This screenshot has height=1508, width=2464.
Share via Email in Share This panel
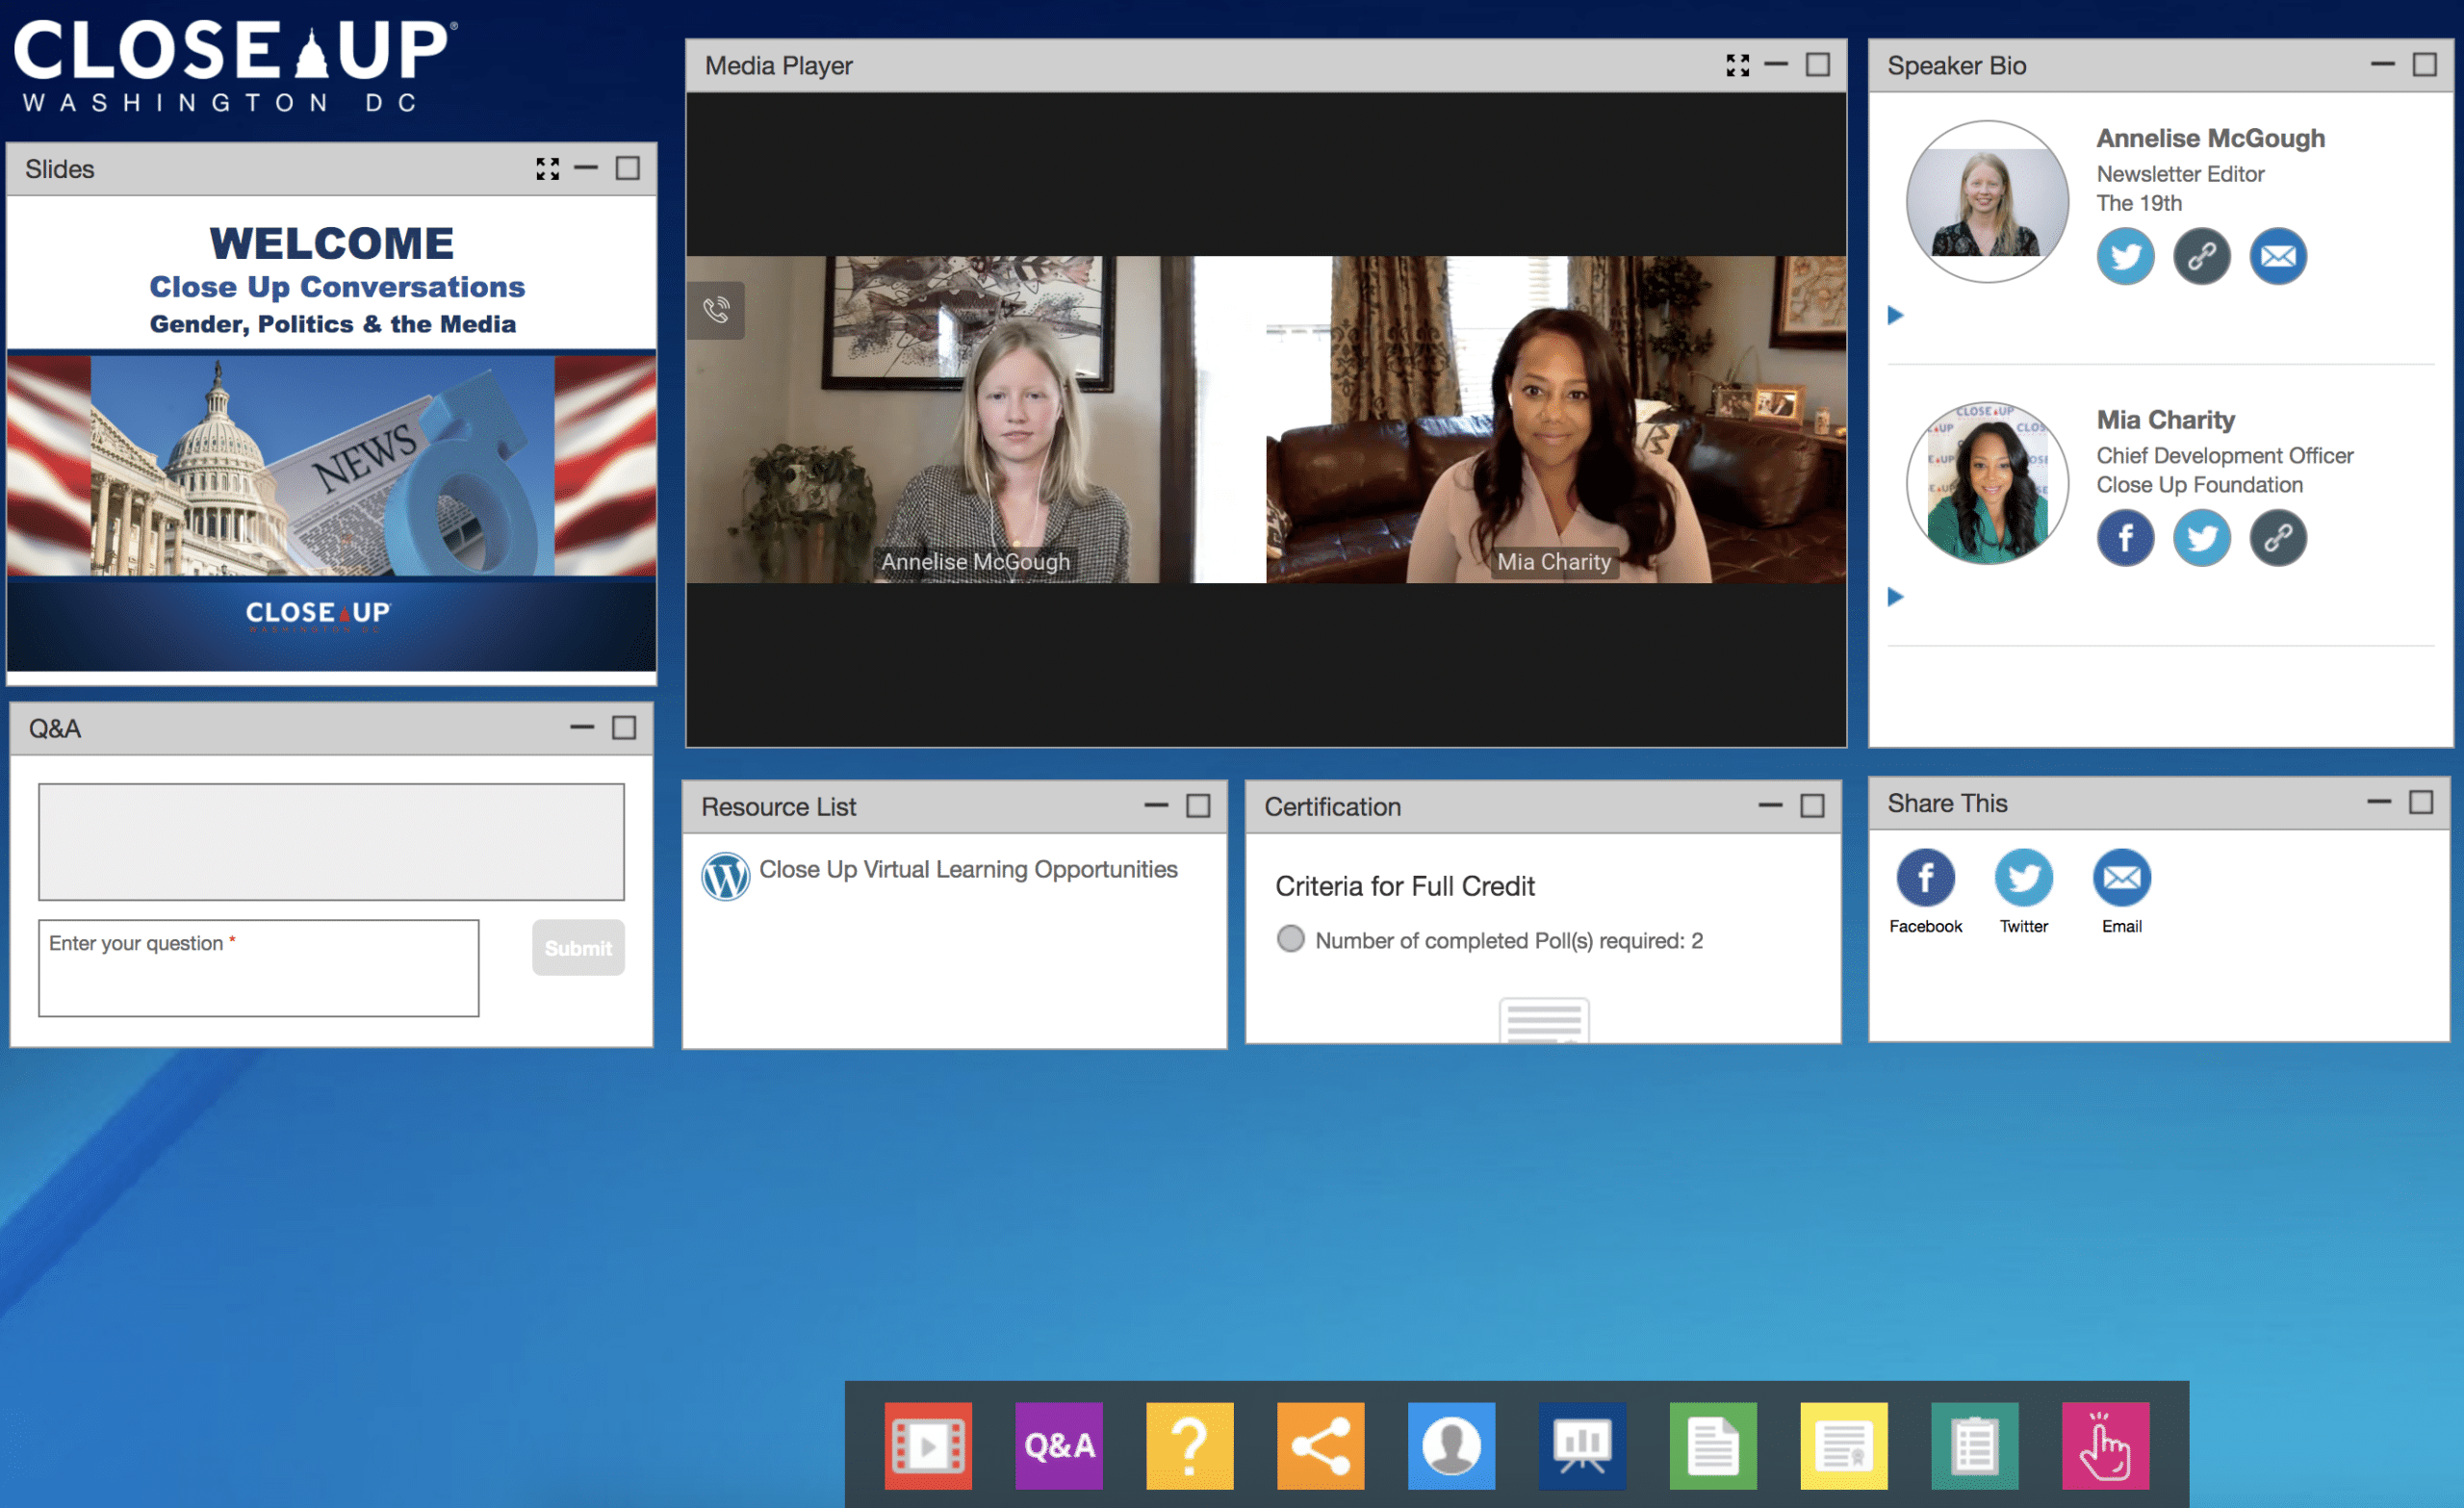point(2121,878)
